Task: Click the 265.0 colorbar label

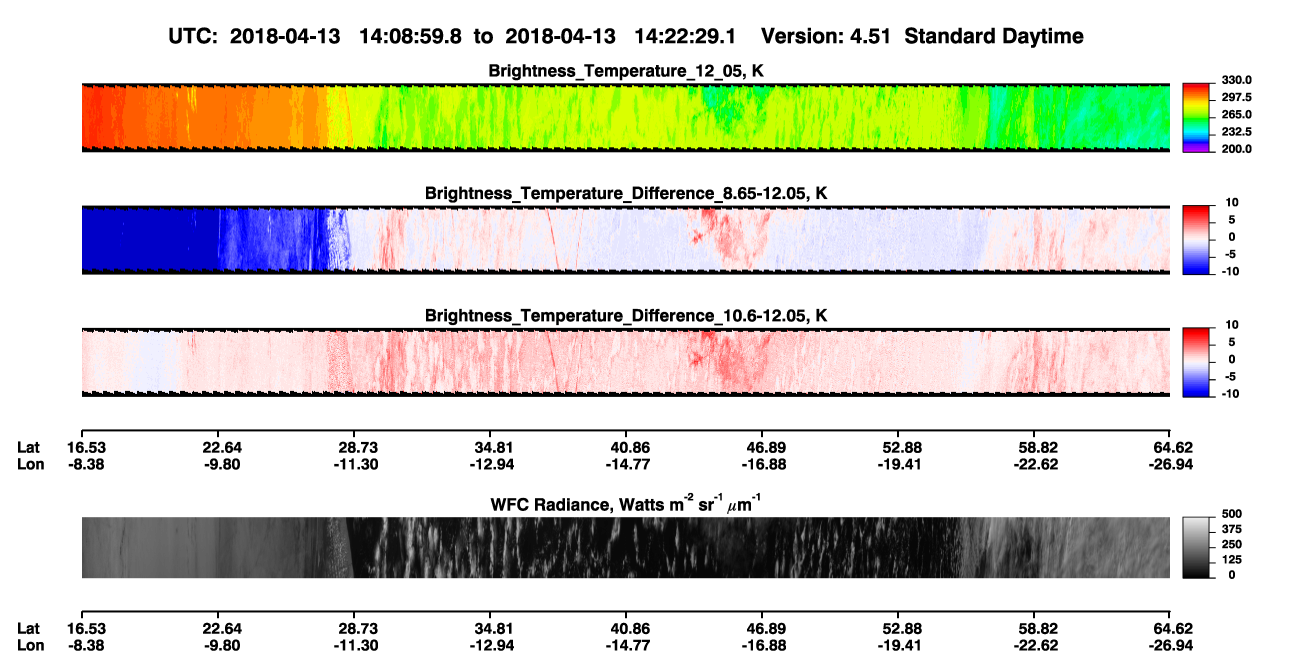Action: click(x=1237, y=114)
